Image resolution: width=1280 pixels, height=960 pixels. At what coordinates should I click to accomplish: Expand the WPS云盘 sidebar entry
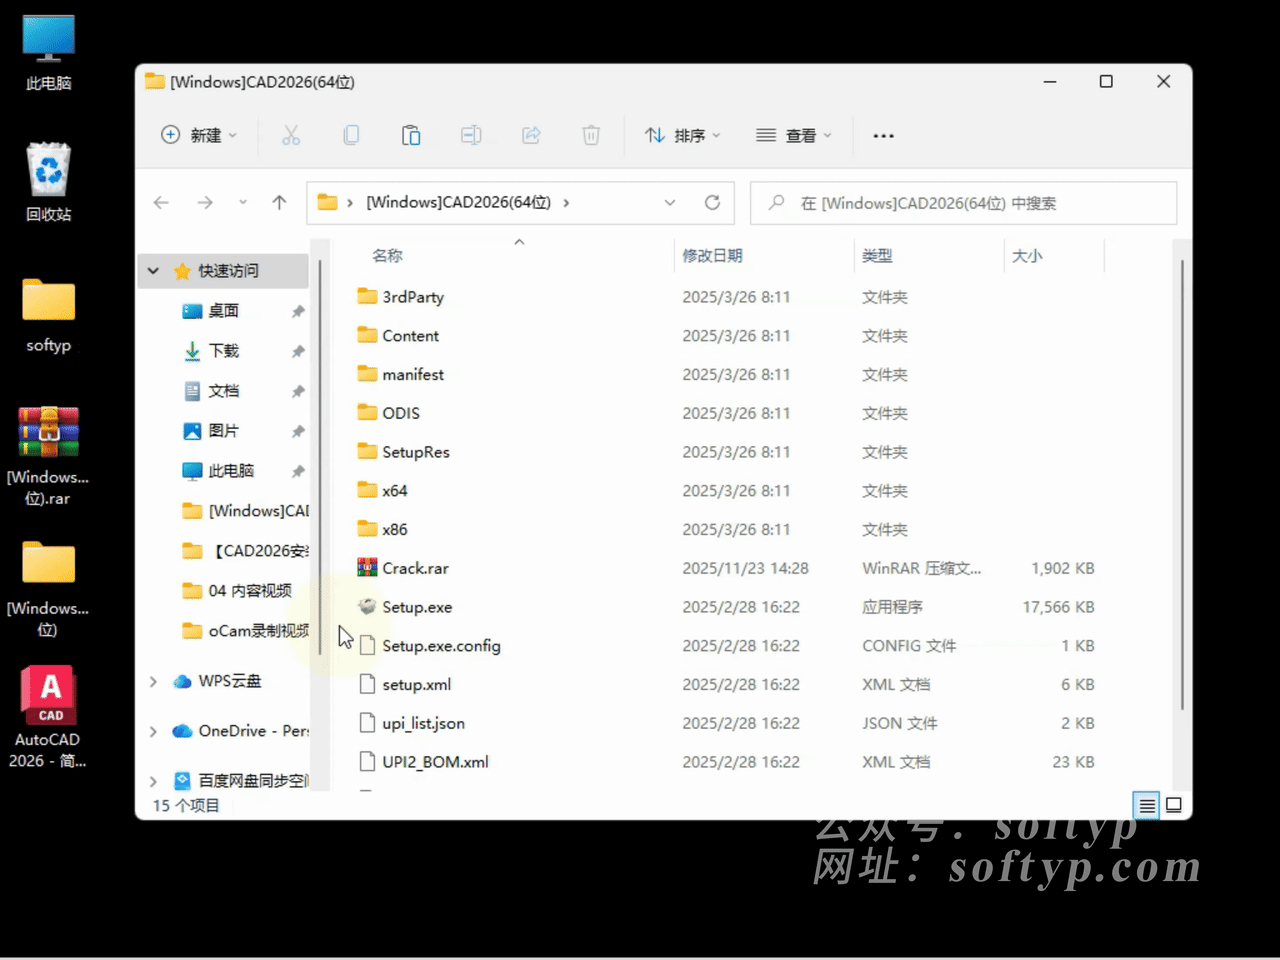(x=152, y=681)
